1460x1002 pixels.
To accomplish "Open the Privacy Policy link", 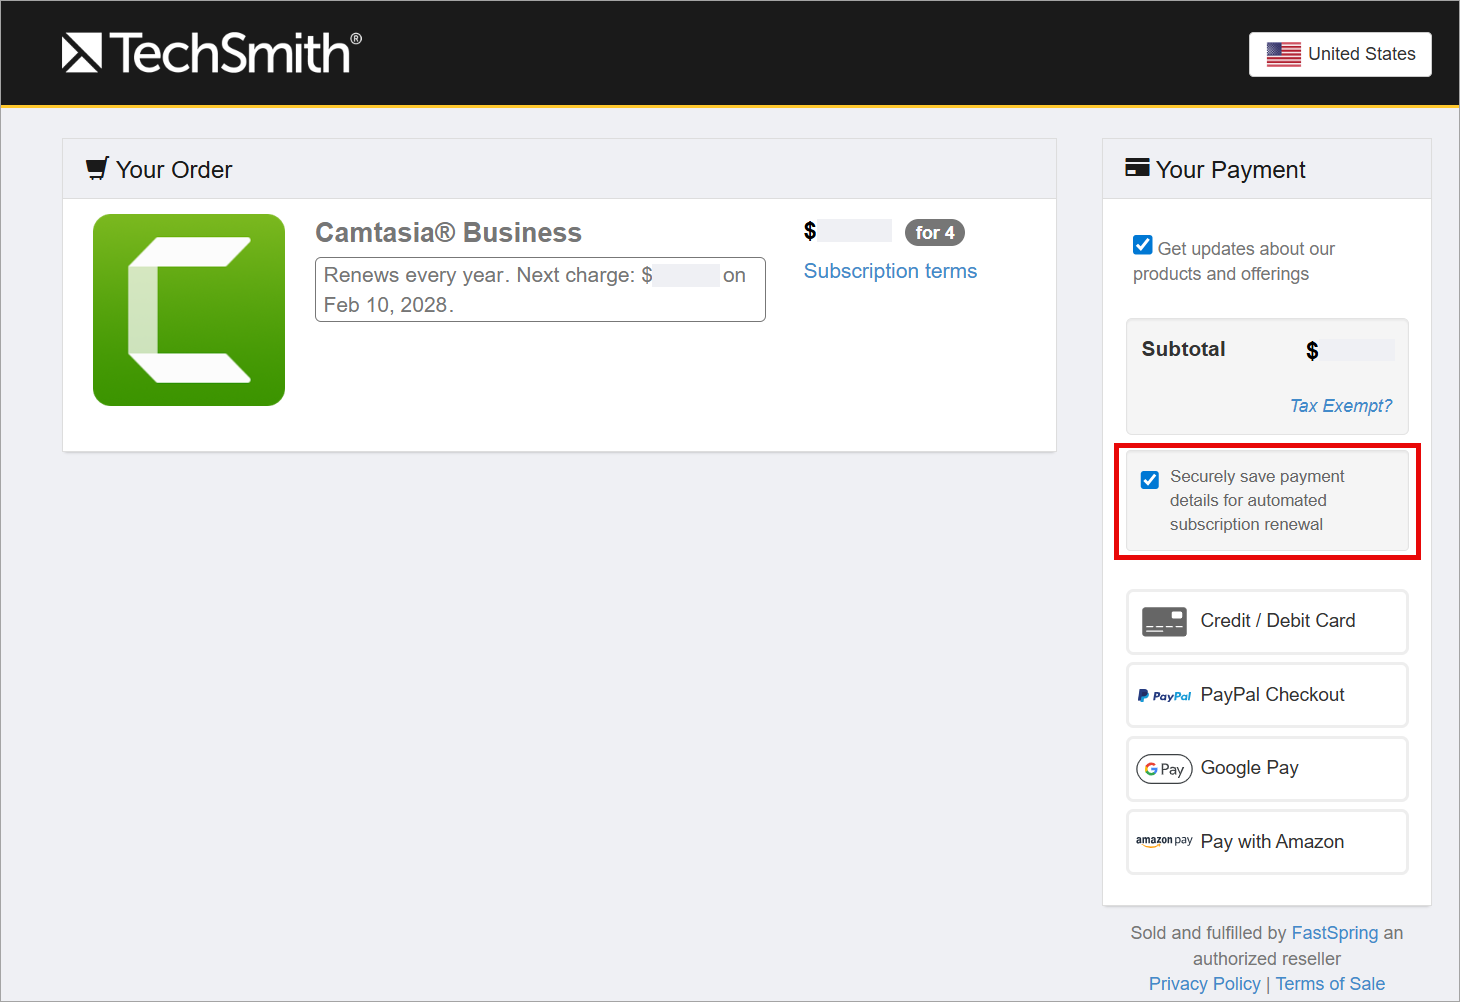I will [x=1205, y=984].
